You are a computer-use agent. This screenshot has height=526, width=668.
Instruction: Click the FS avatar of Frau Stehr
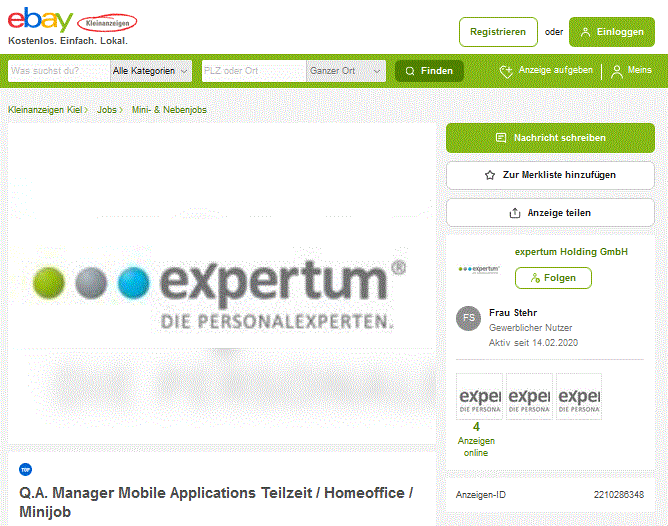click(x=468, y=318)
